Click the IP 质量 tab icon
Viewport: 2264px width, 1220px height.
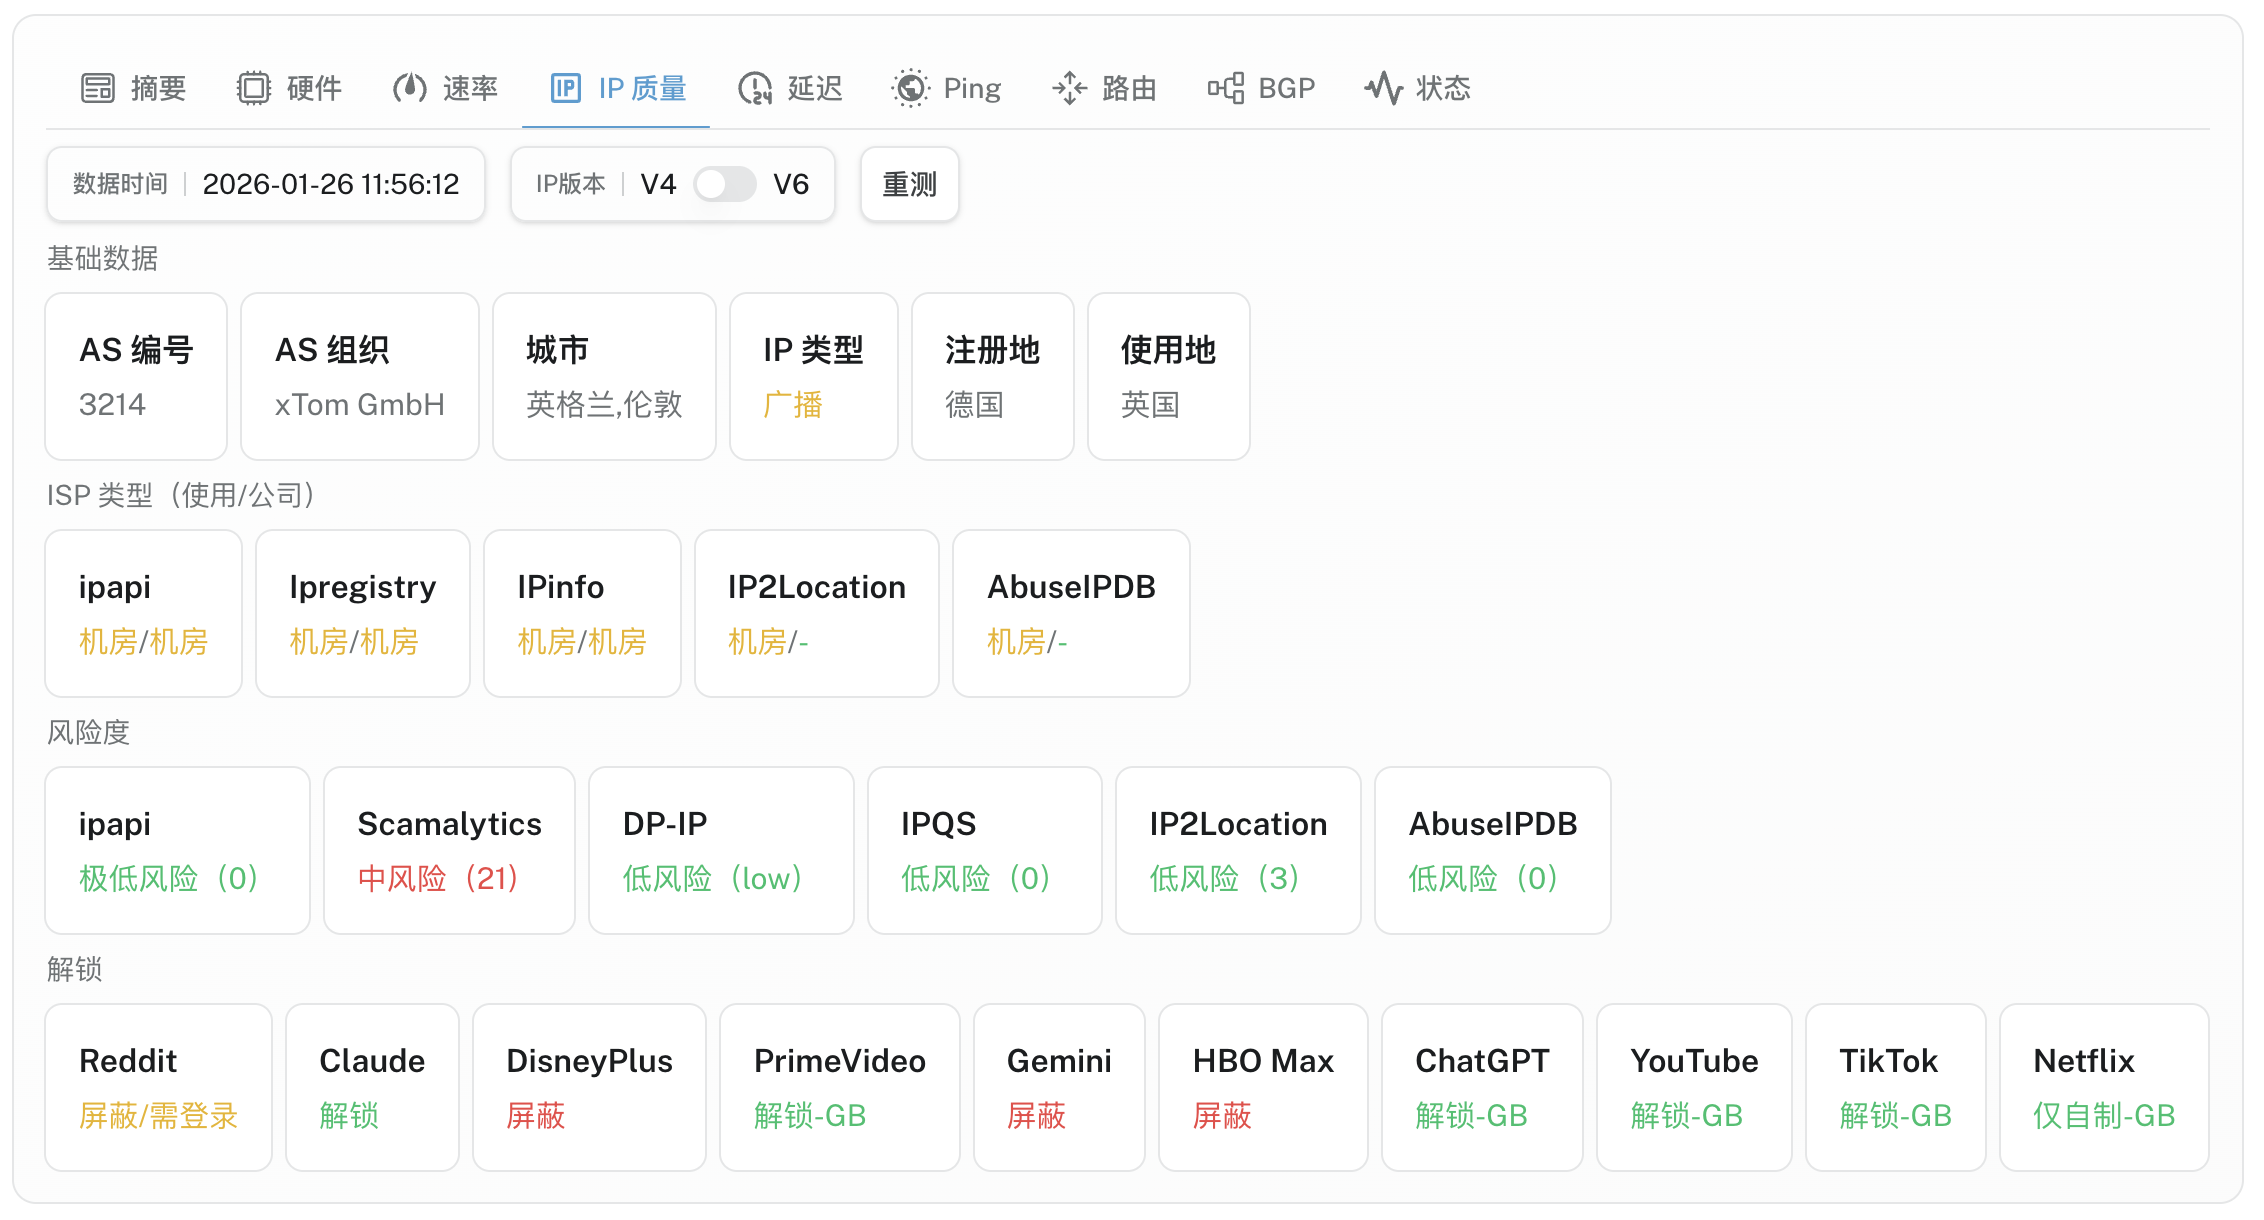click(565, 88)
